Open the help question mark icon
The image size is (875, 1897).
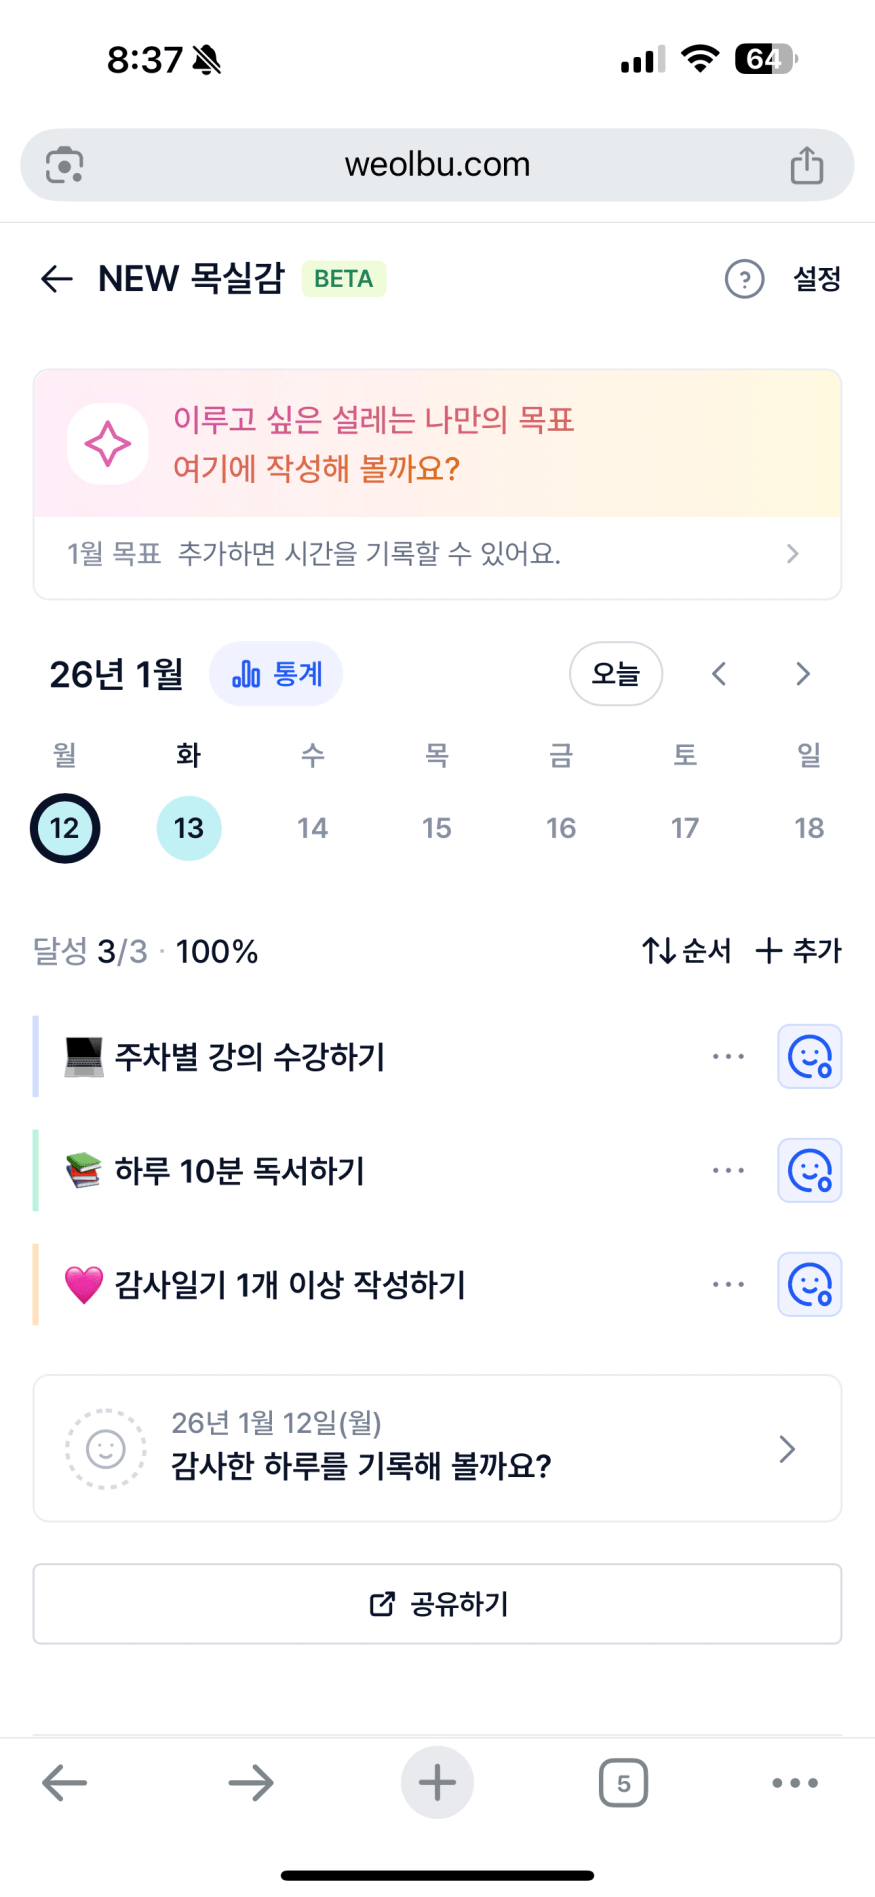tap(744, 279)
